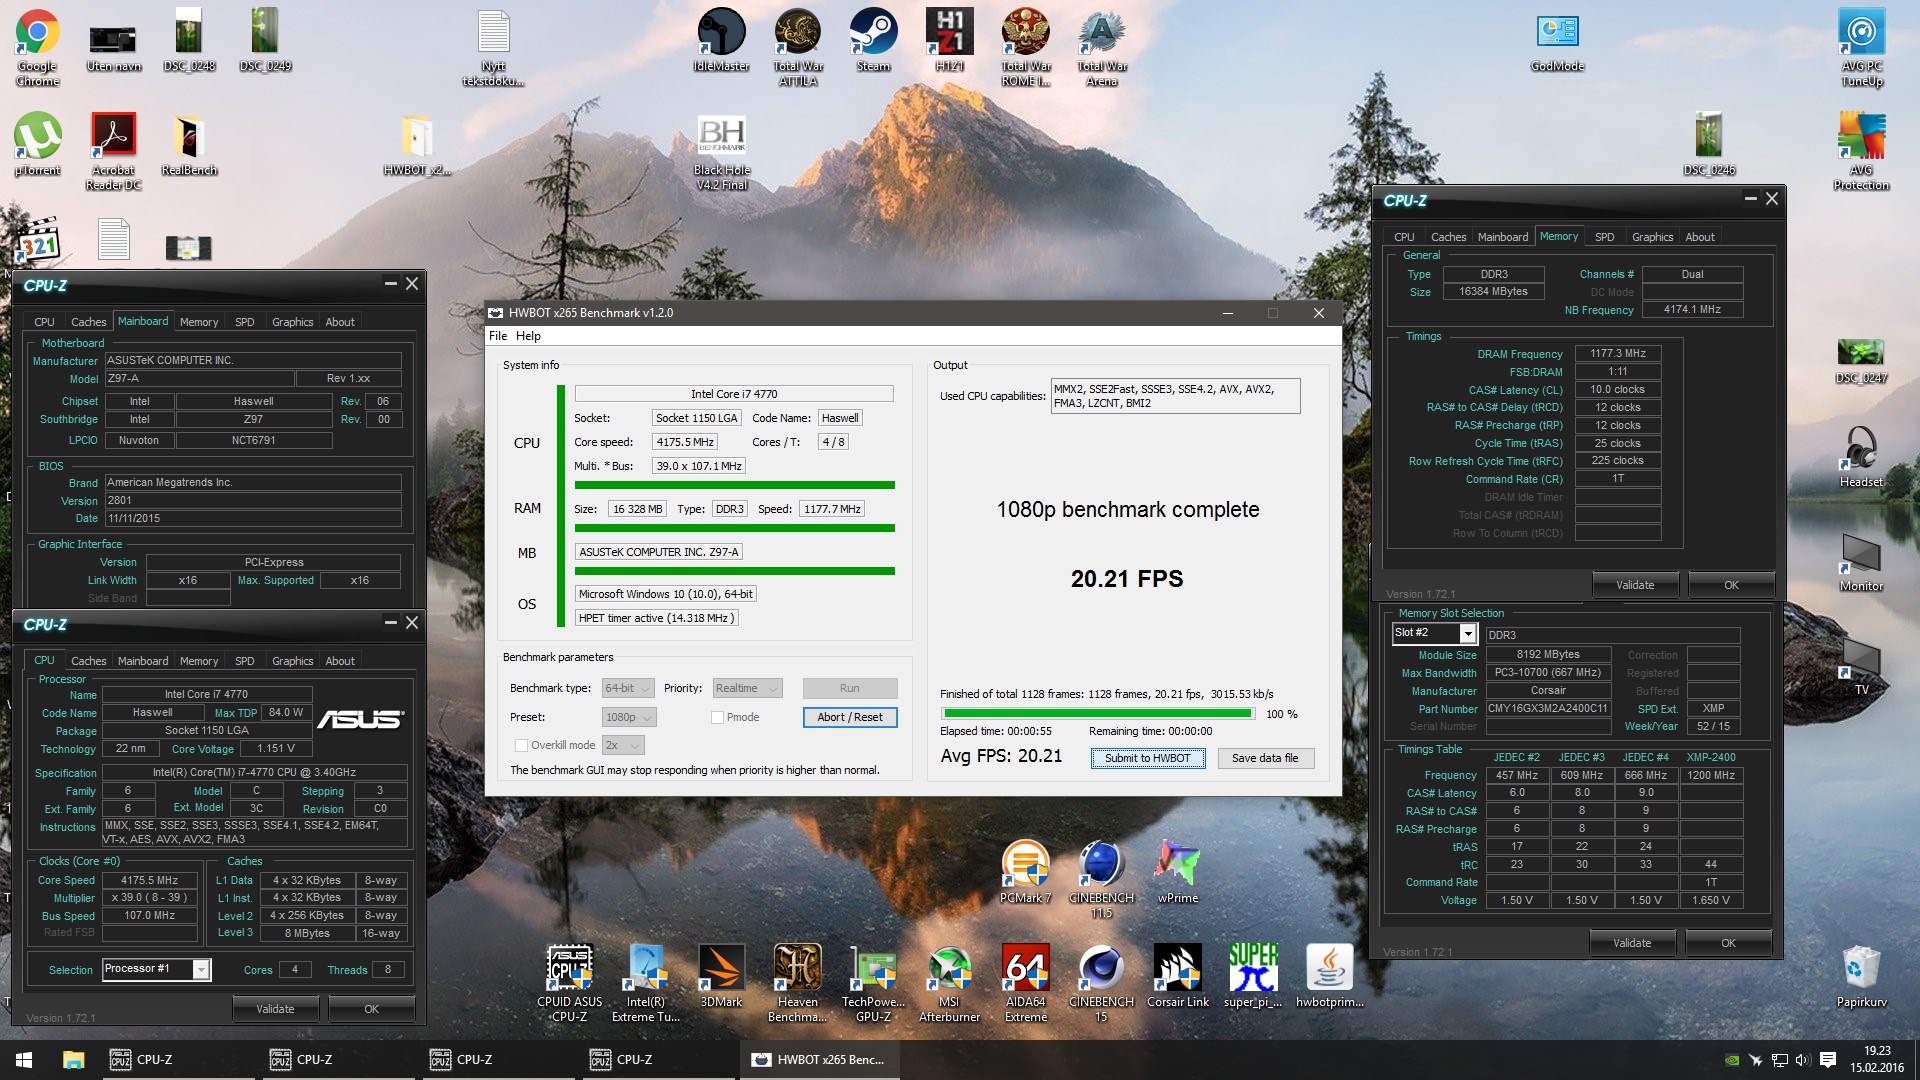Launch the µTorrent desktop icon
Viewport: 1920px width, 1080px height.
coord(37,144)
